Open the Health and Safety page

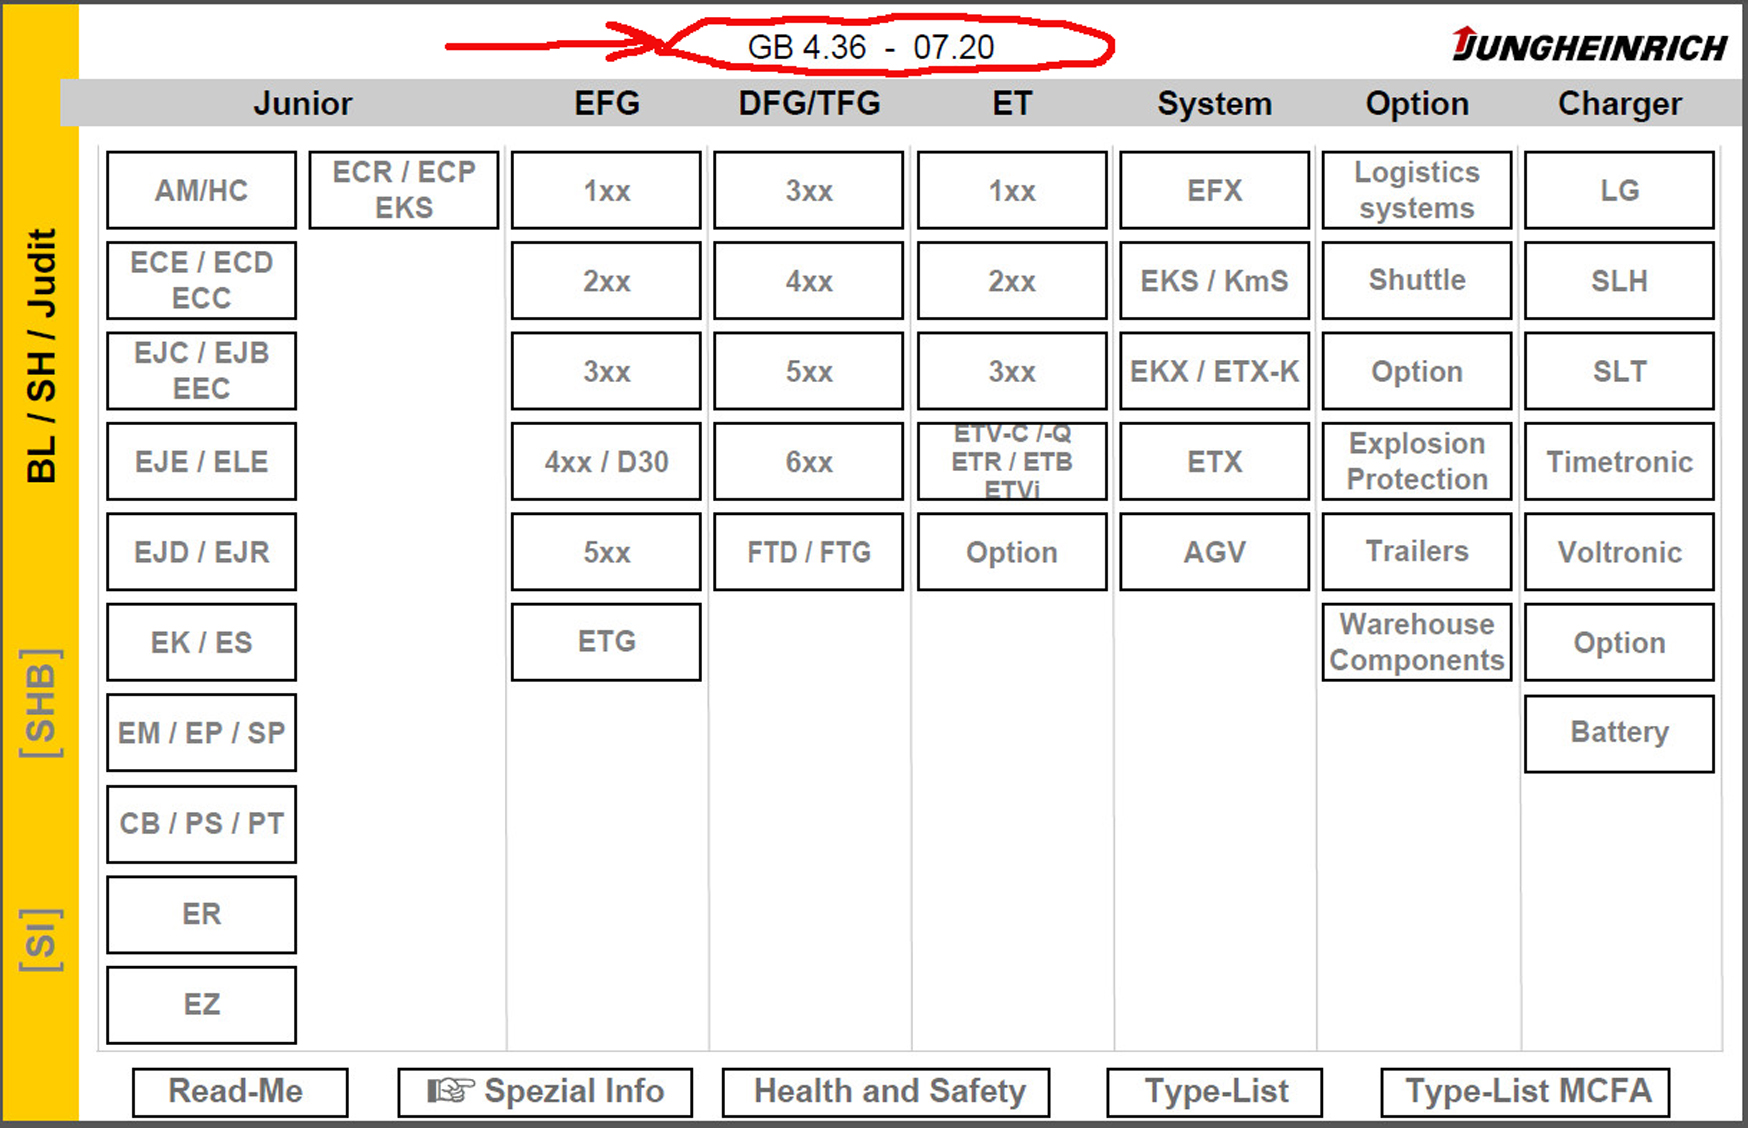pyautogui.click(x=886, y=1091)
